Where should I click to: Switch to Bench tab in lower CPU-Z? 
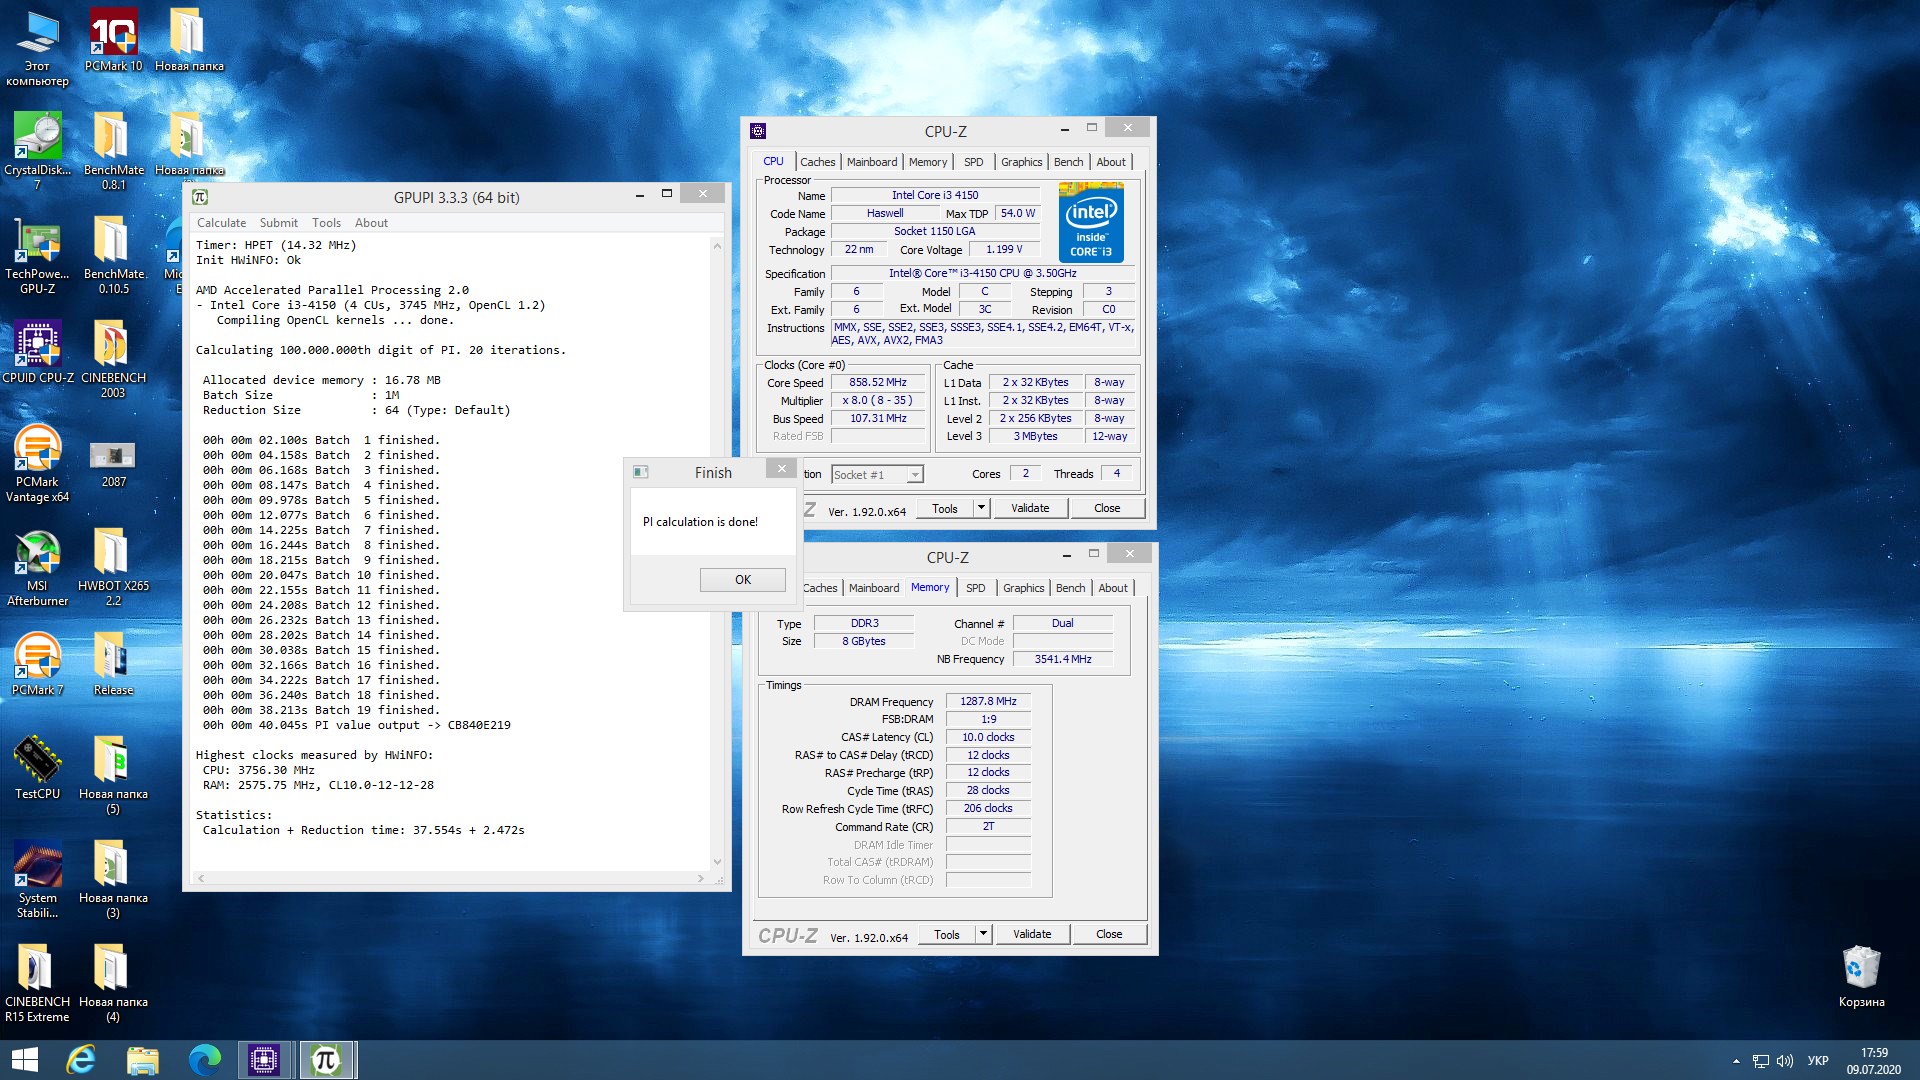point(1070,588)
